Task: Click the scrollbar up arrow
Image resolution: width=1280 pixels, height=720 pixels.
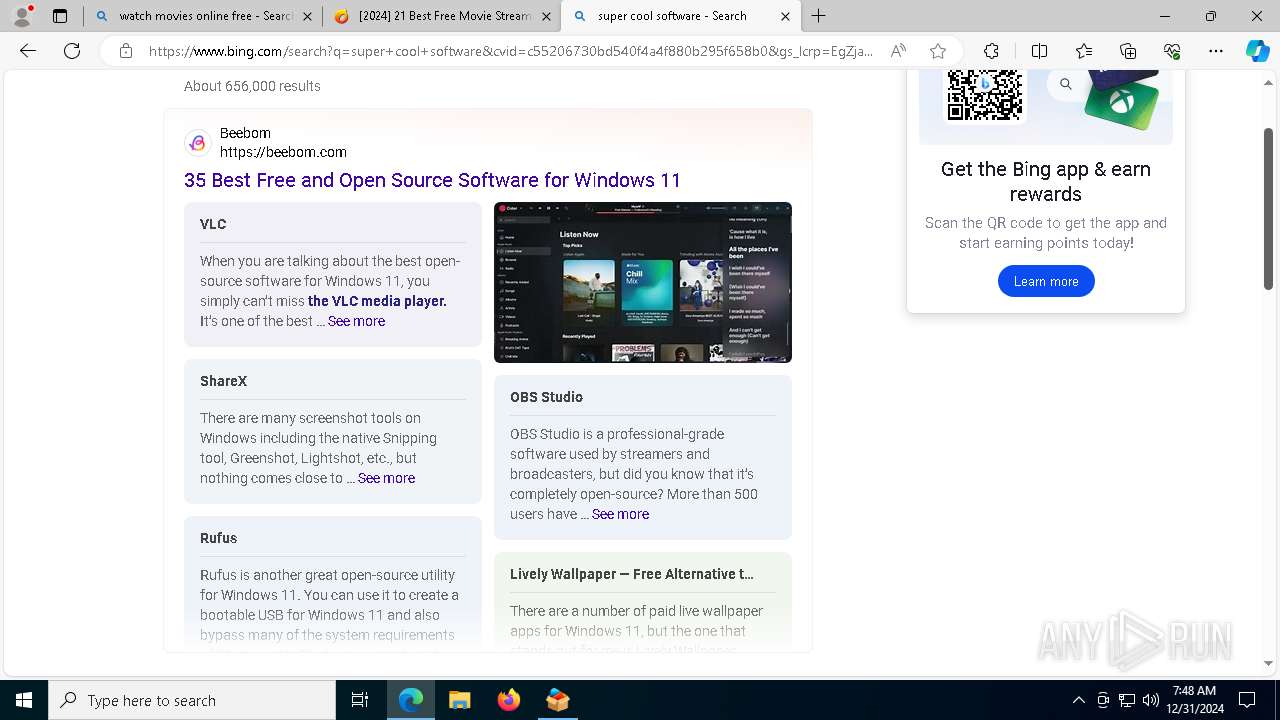Action: click(x=1269, y=82)
